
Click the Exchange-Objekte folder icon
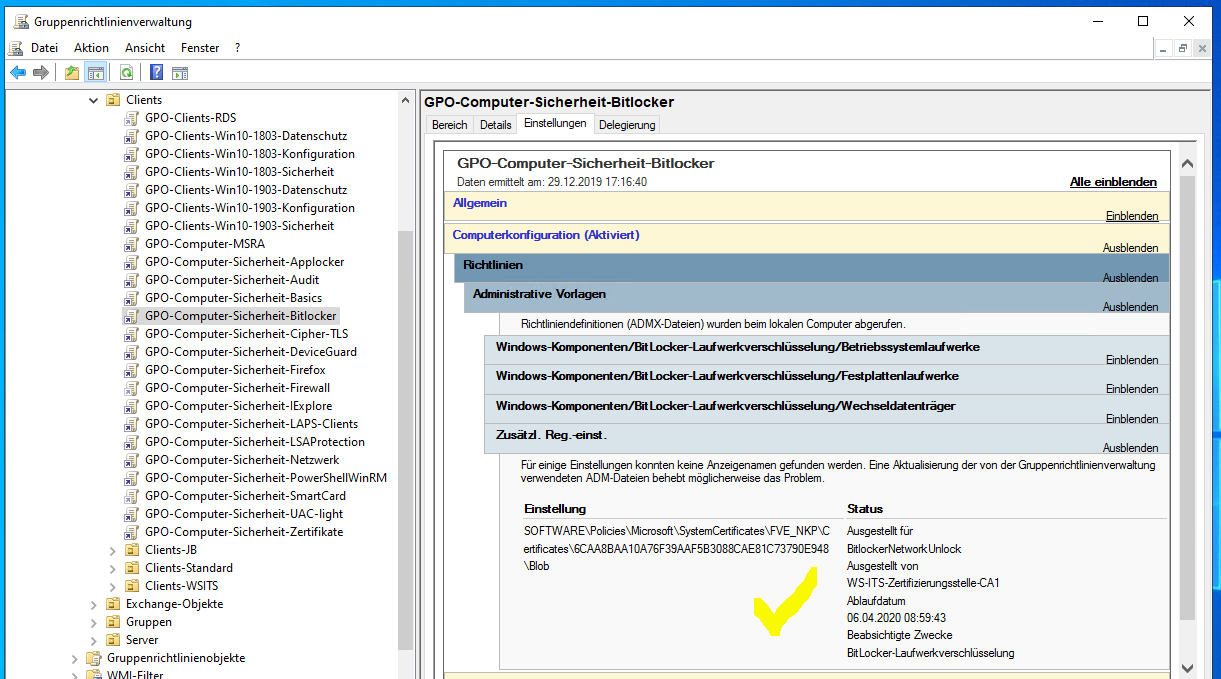tap(113, 604)
